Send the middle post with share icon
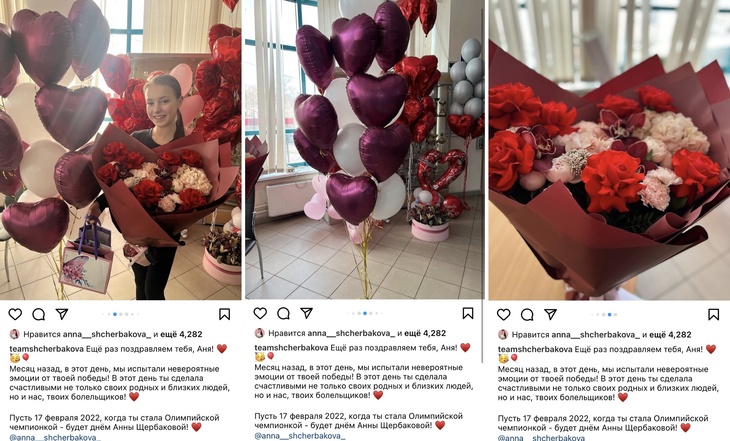 306,312
